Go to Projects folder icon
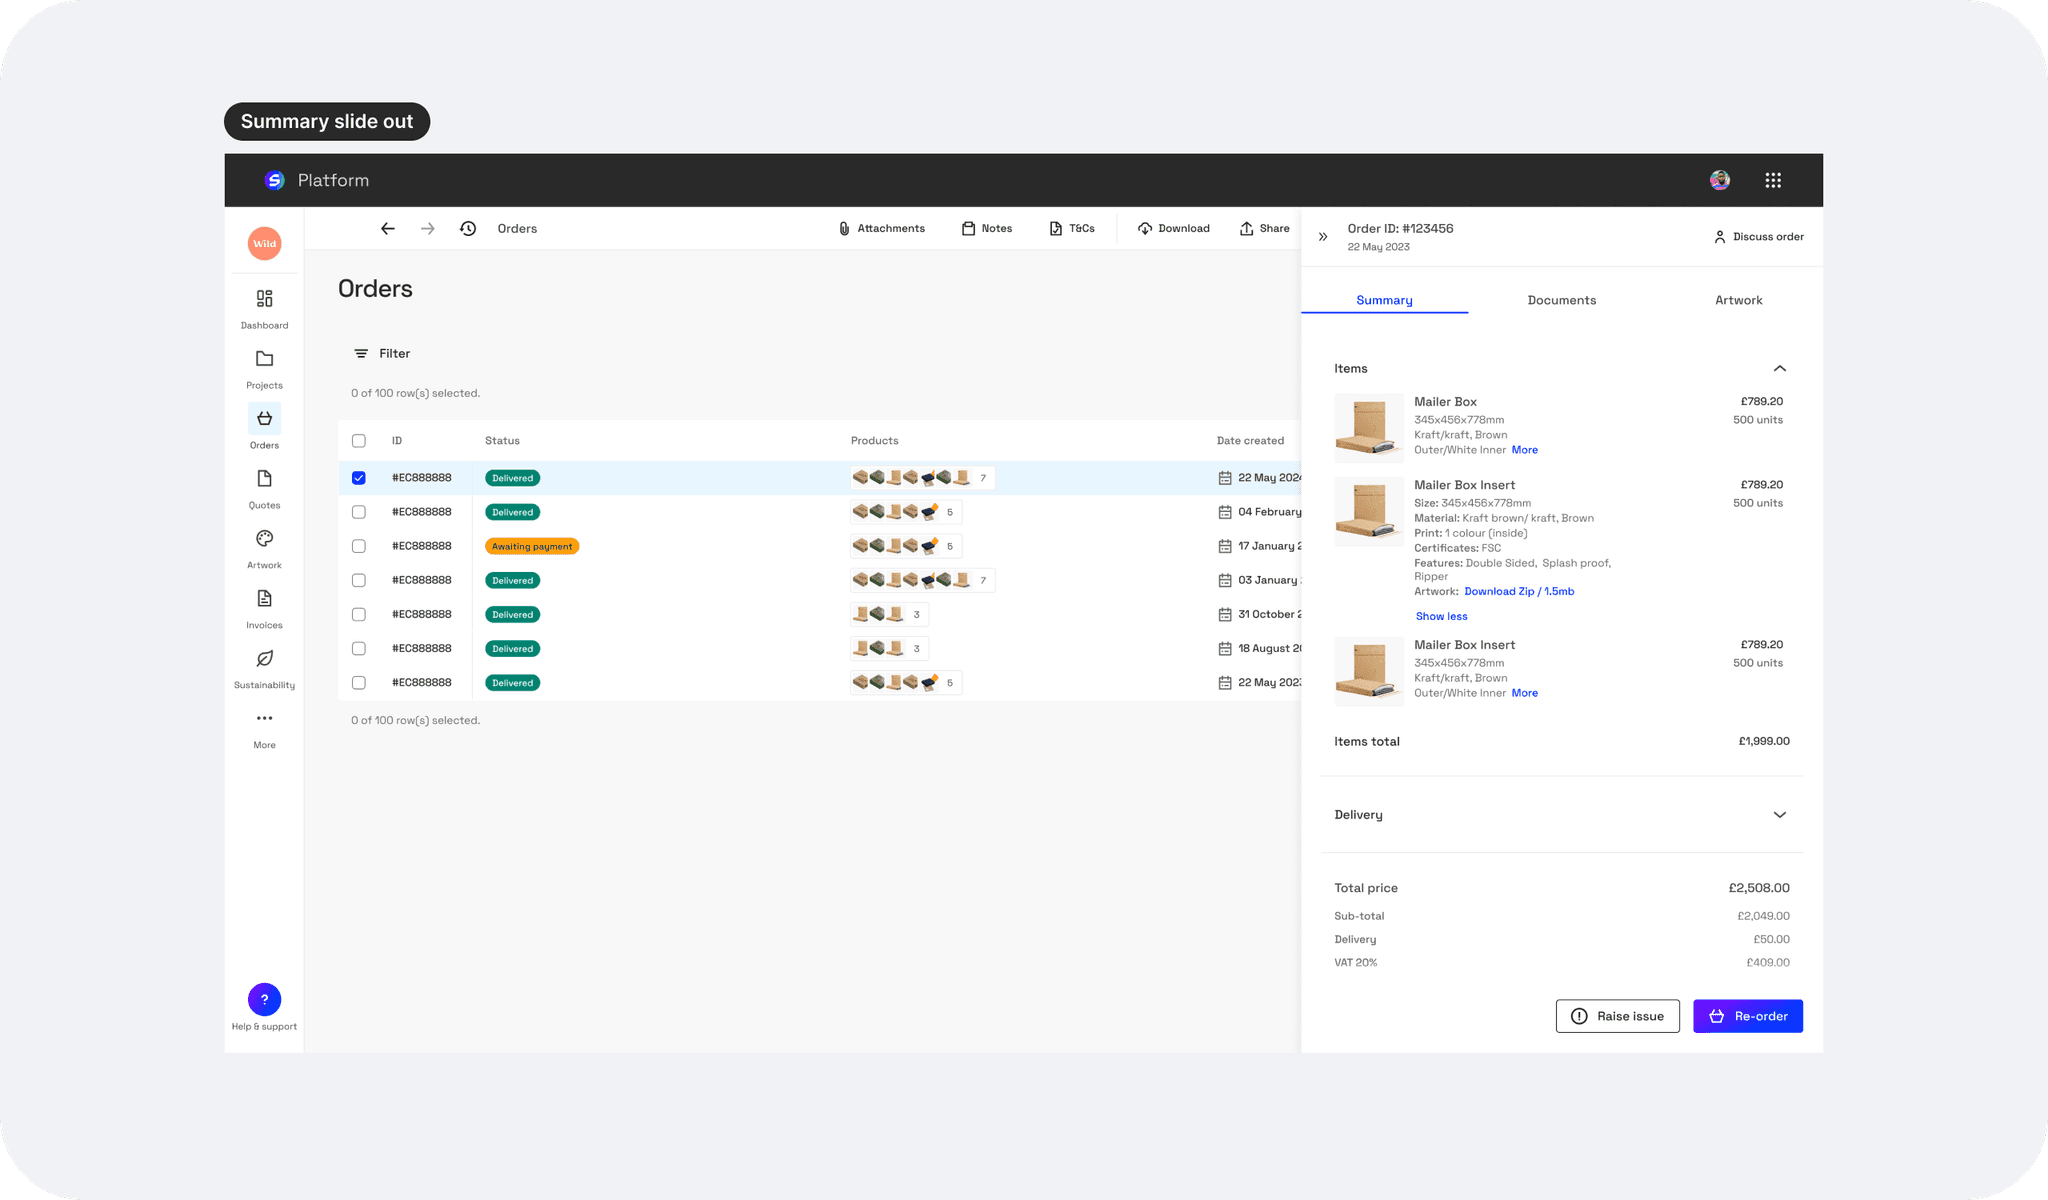The width and height of the screenshot is (2048, 1200). click(x=264, y=359)
